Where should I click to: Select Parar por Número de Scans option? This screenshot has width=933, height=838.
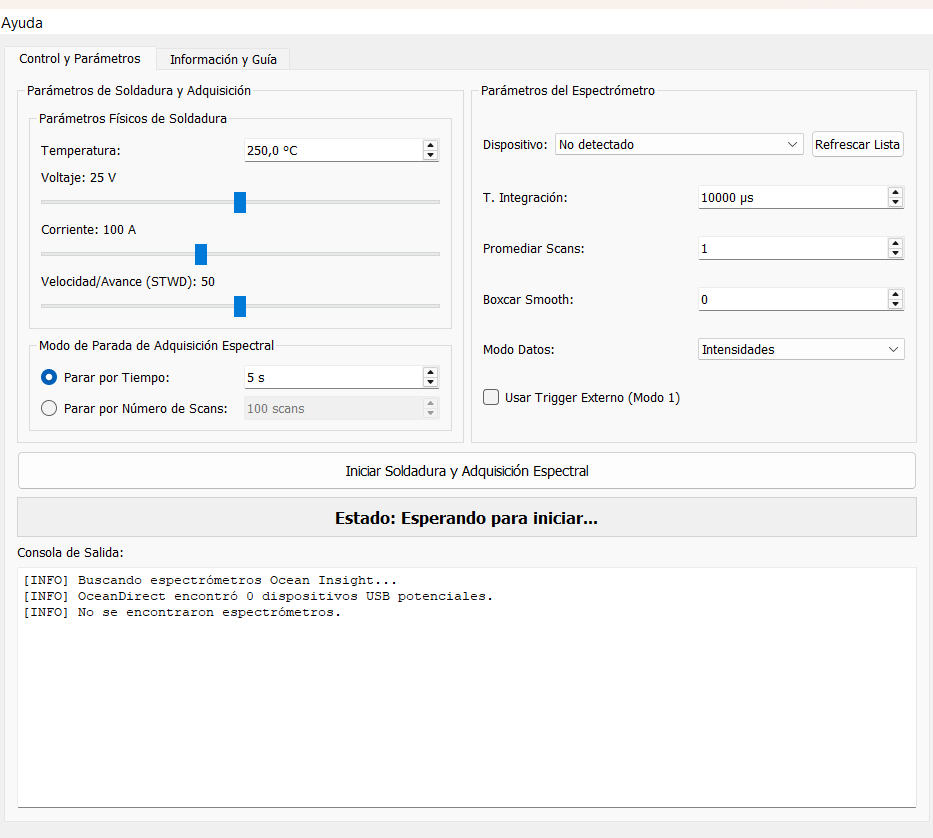click(x=49, y=408)
